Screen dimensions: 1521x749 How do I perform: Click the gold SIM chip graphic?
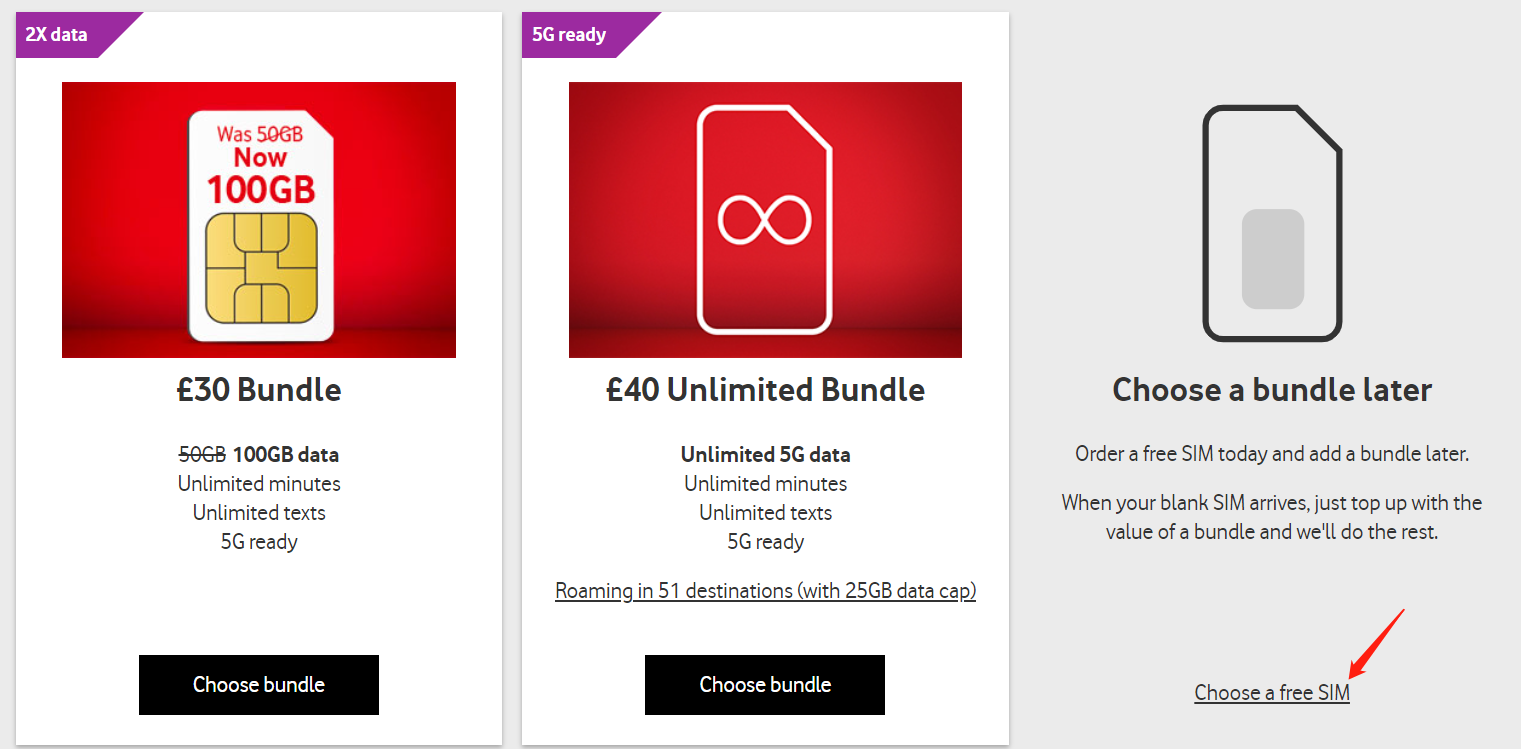pyautogui.click(x=261, y=268)
